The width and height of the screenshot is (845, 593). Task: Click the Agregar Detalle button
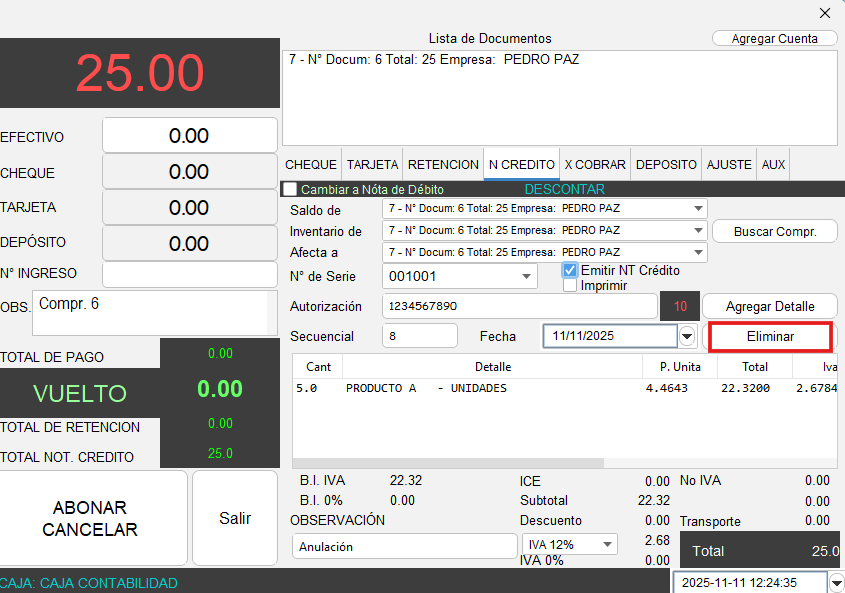pos(769,306)
